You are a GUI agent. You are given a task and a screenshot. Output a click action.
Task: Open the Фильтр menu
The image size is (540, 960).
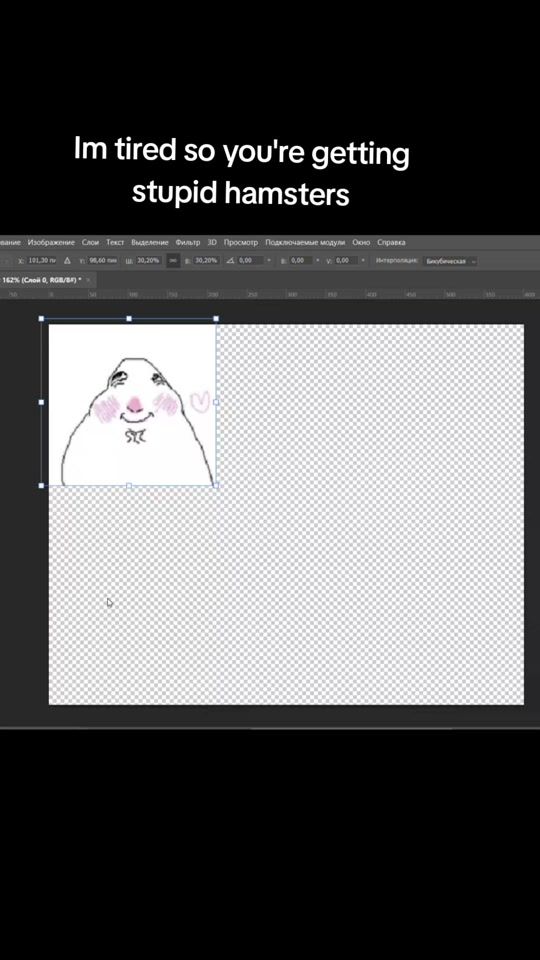pos(187,242)
